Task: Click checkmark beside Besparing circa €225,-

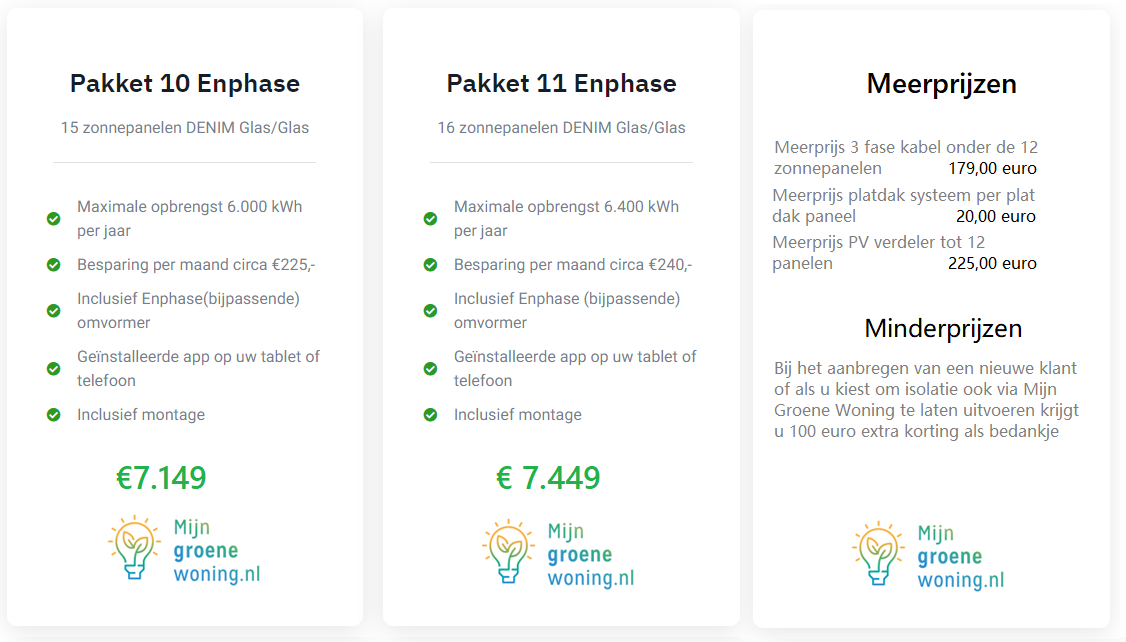Action: click(x=54, y=265)
